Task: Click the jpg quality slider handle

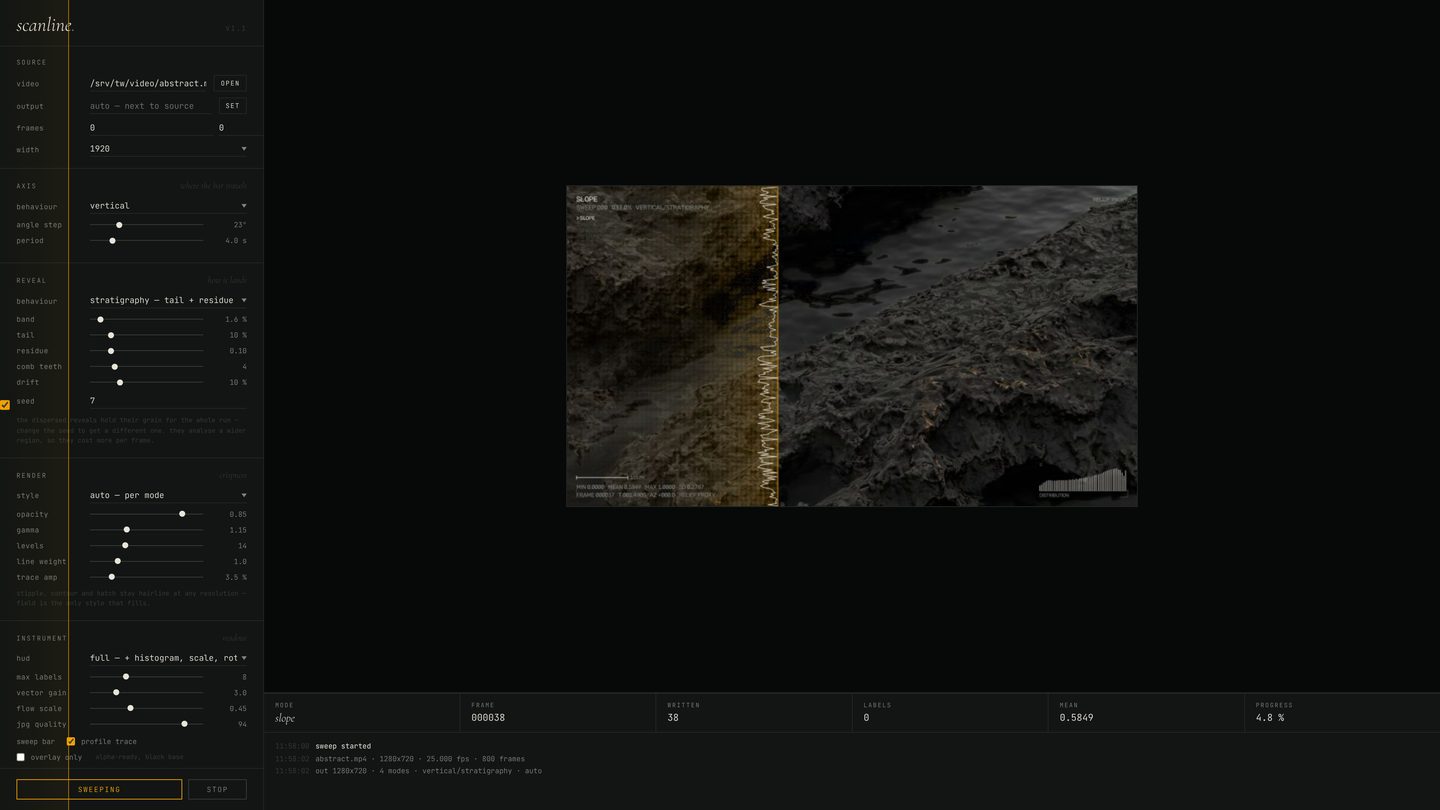Action: pyautogui.click(x=184, y=724)
